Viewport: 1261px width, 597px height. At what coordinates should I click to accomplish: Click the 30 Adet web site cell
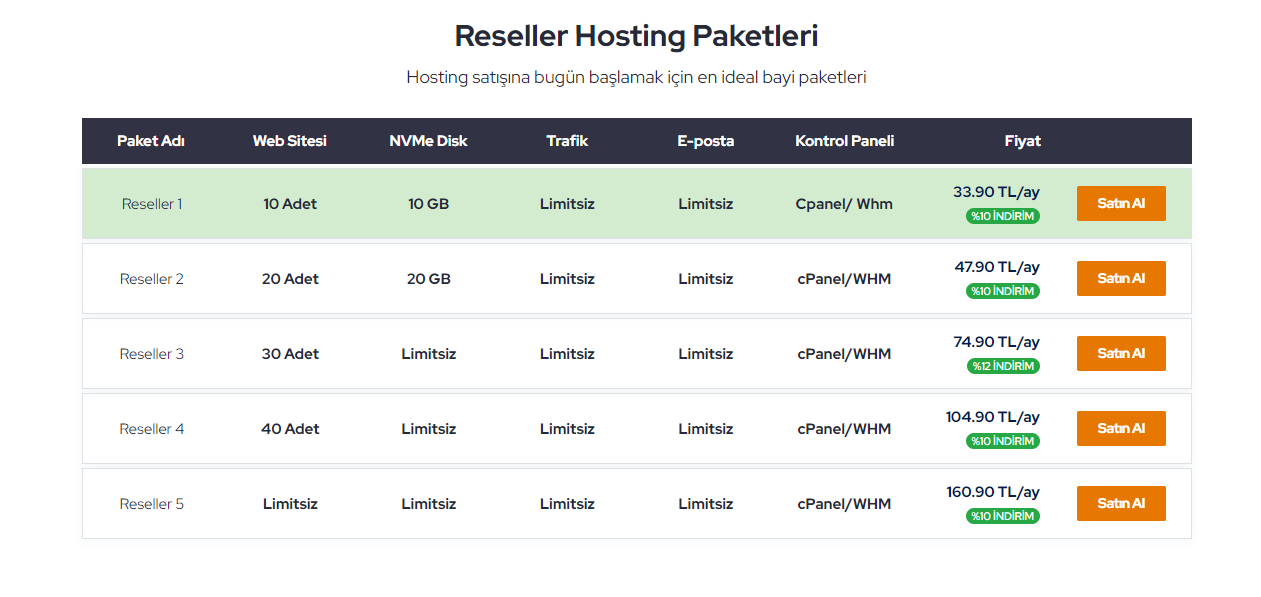(x=290, y=354)
